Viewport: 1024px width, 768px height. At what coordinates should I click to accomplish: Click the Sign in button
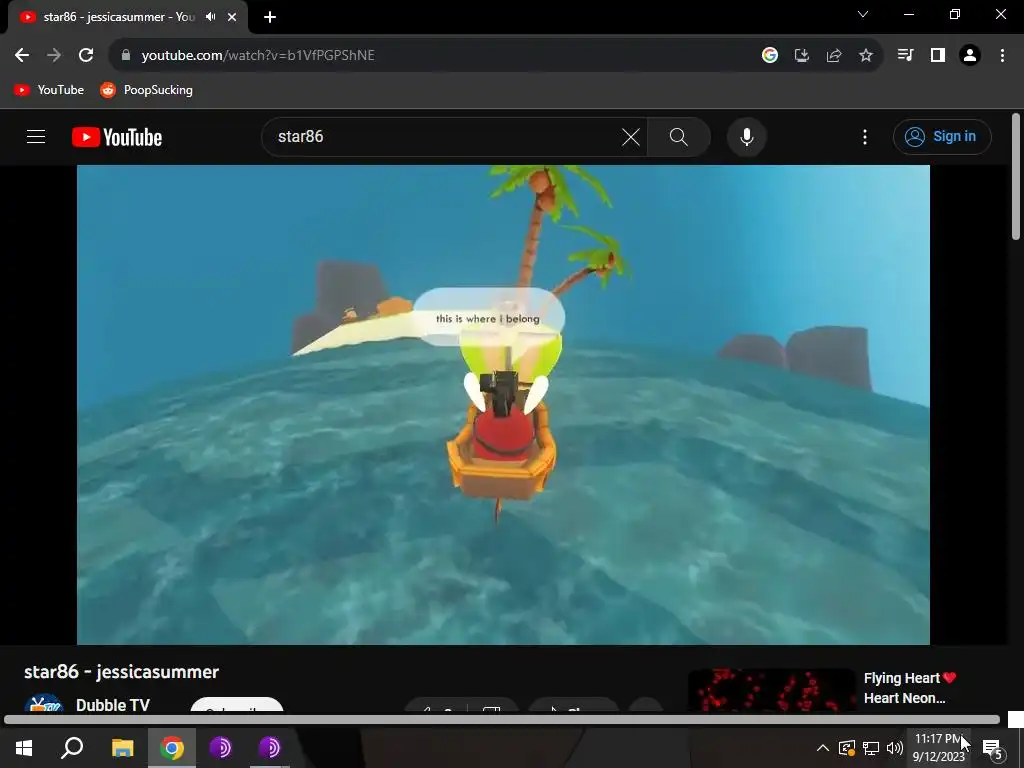pyautogui.click(x=942, y=137)
